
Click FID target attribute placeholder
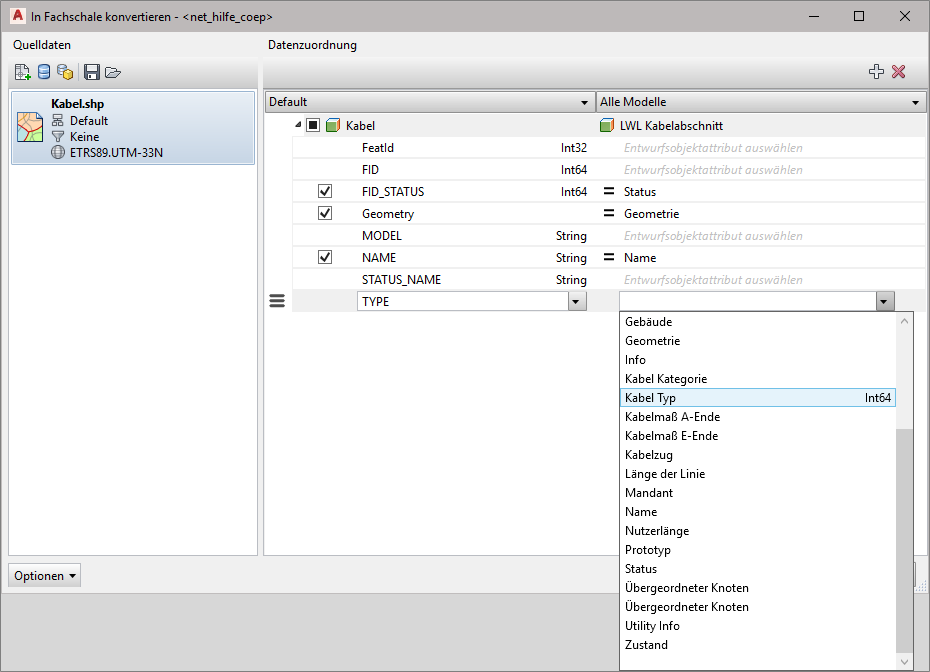tap(713, 170)
